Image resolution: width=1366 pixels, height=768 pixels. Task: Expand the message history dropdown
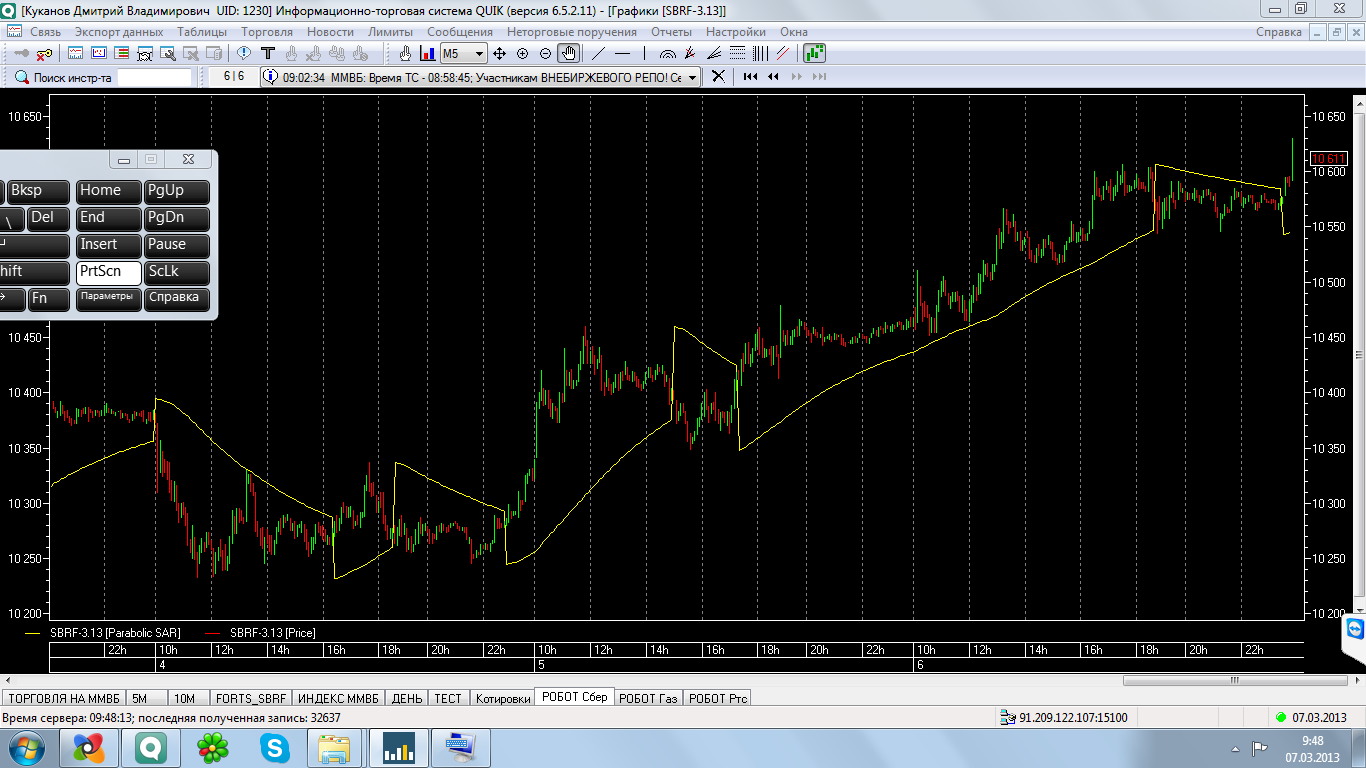(693, 77)
